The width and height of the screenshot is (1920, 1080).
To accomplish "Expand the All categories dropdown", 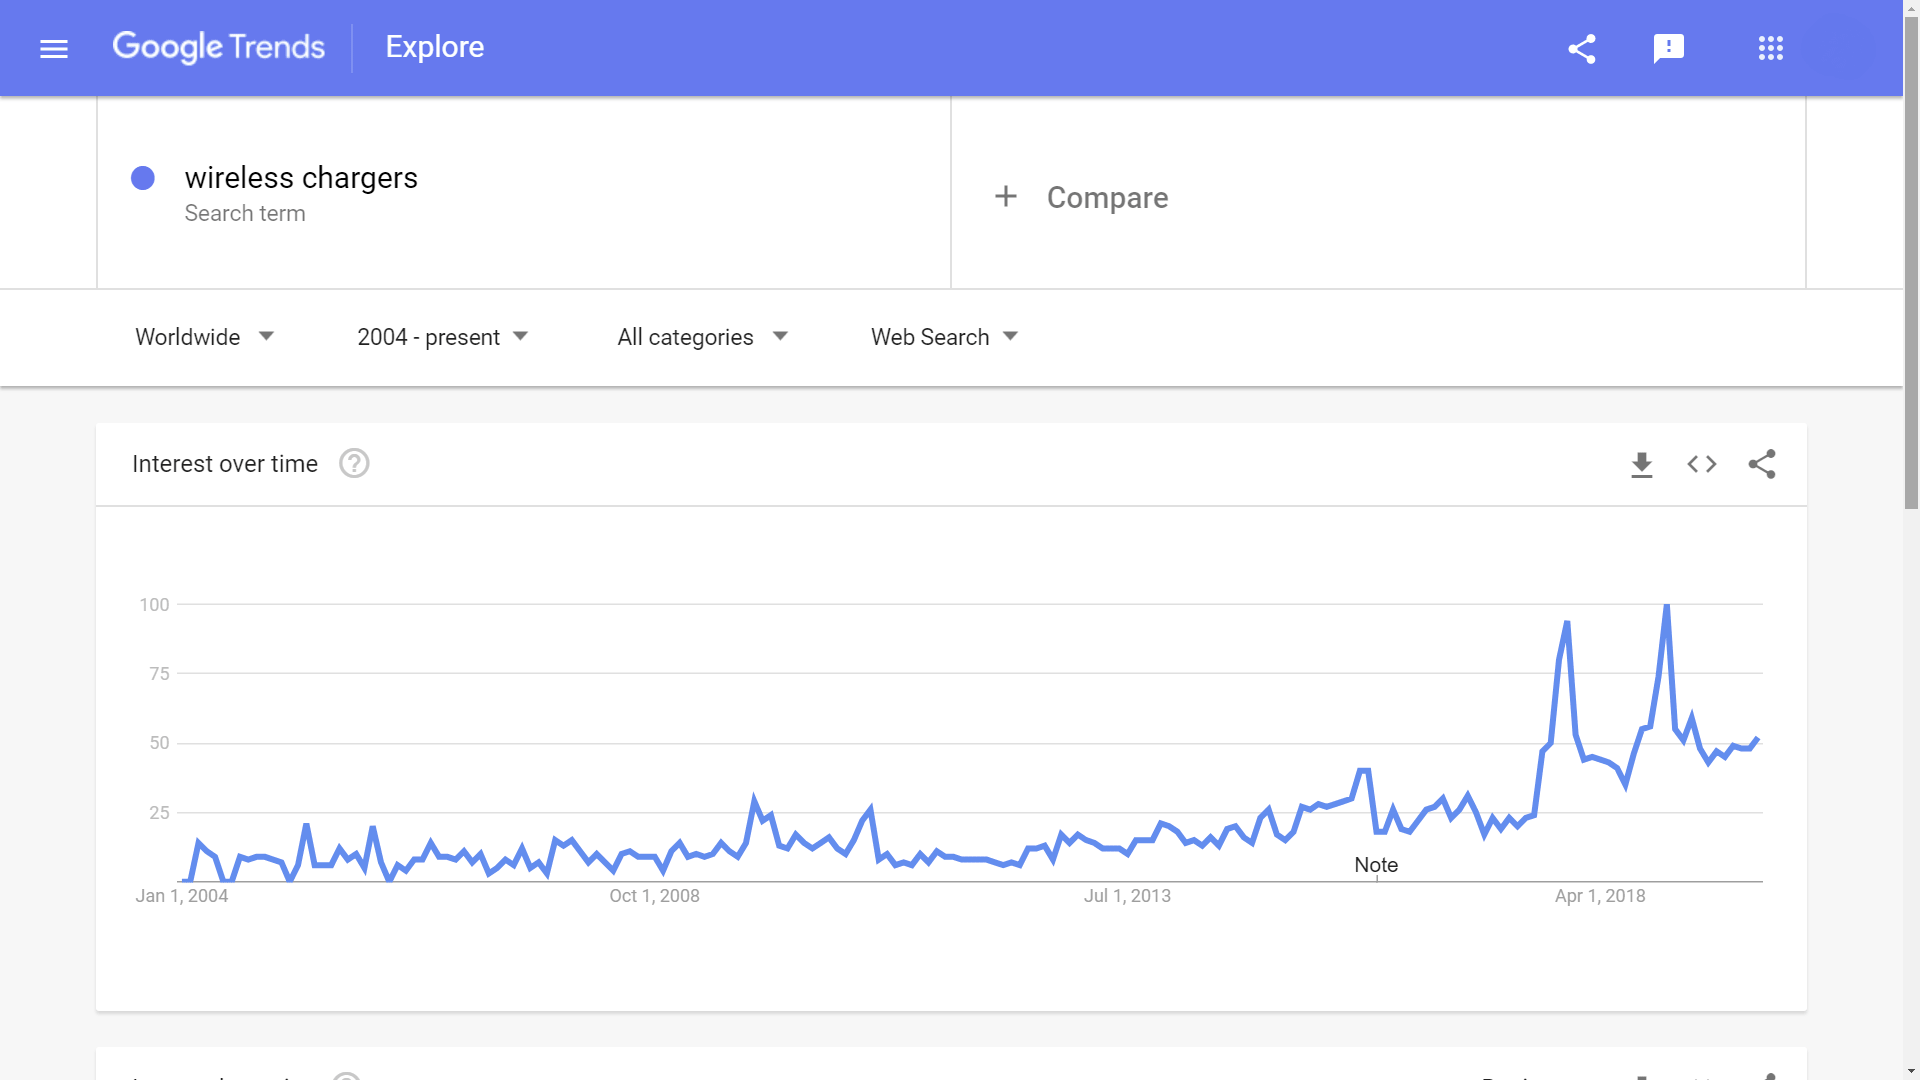I will pos(703,337).
